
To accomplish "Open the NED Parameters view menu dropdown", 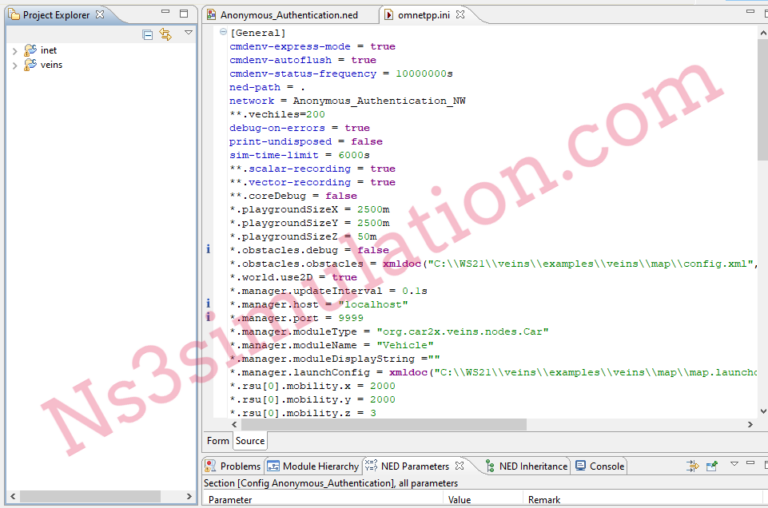I will (733, 465).
